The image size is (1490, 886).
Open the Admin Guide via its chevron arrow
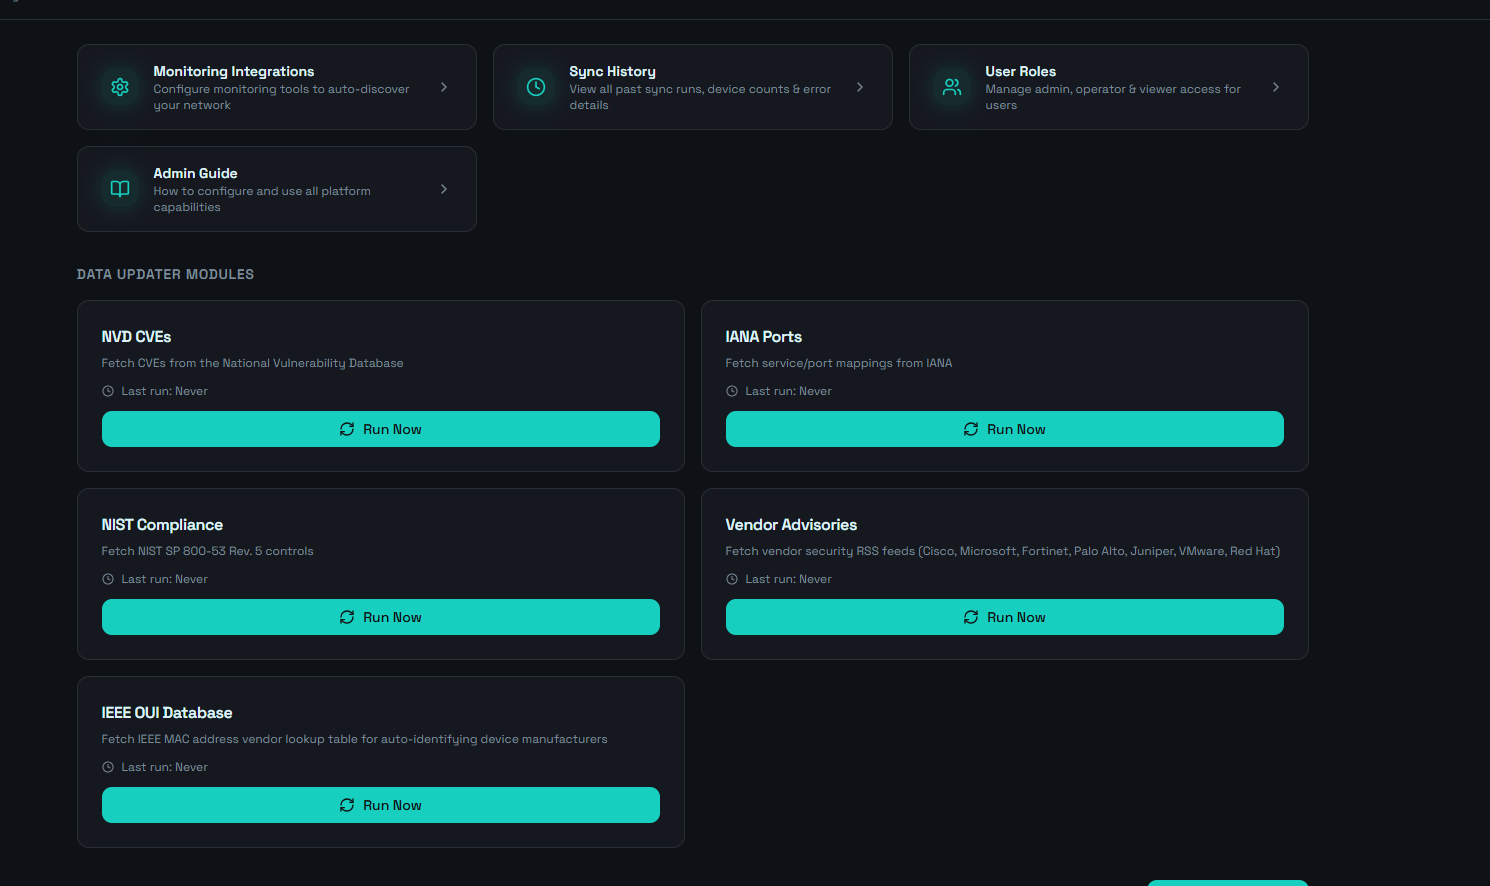(443, 188)
